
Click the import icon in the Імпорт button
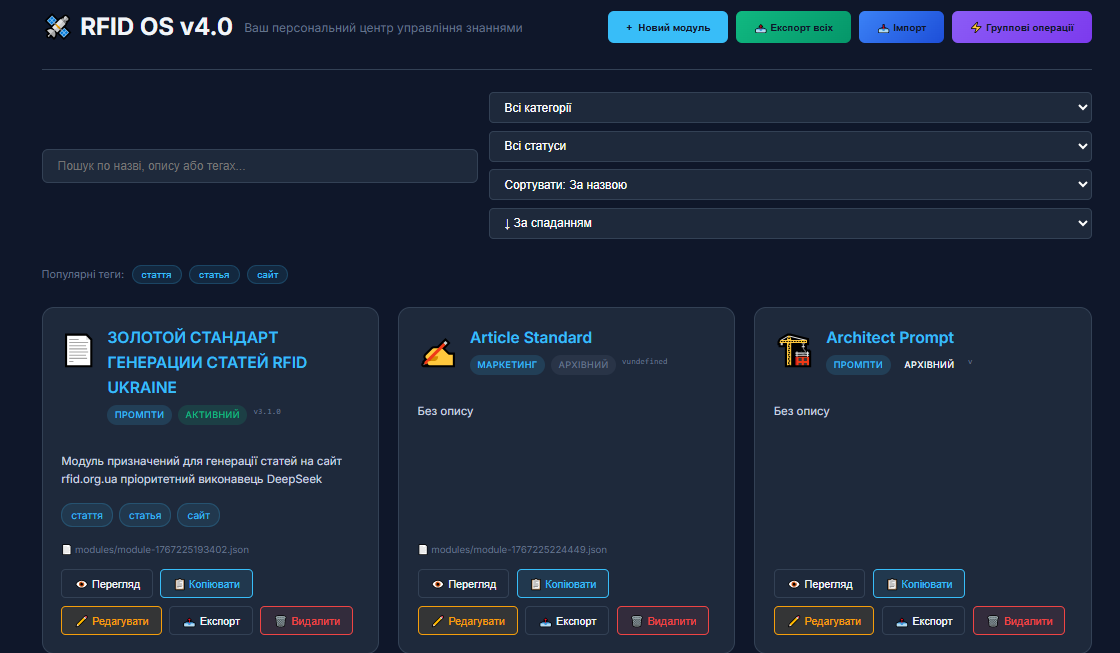coord(884,28)
